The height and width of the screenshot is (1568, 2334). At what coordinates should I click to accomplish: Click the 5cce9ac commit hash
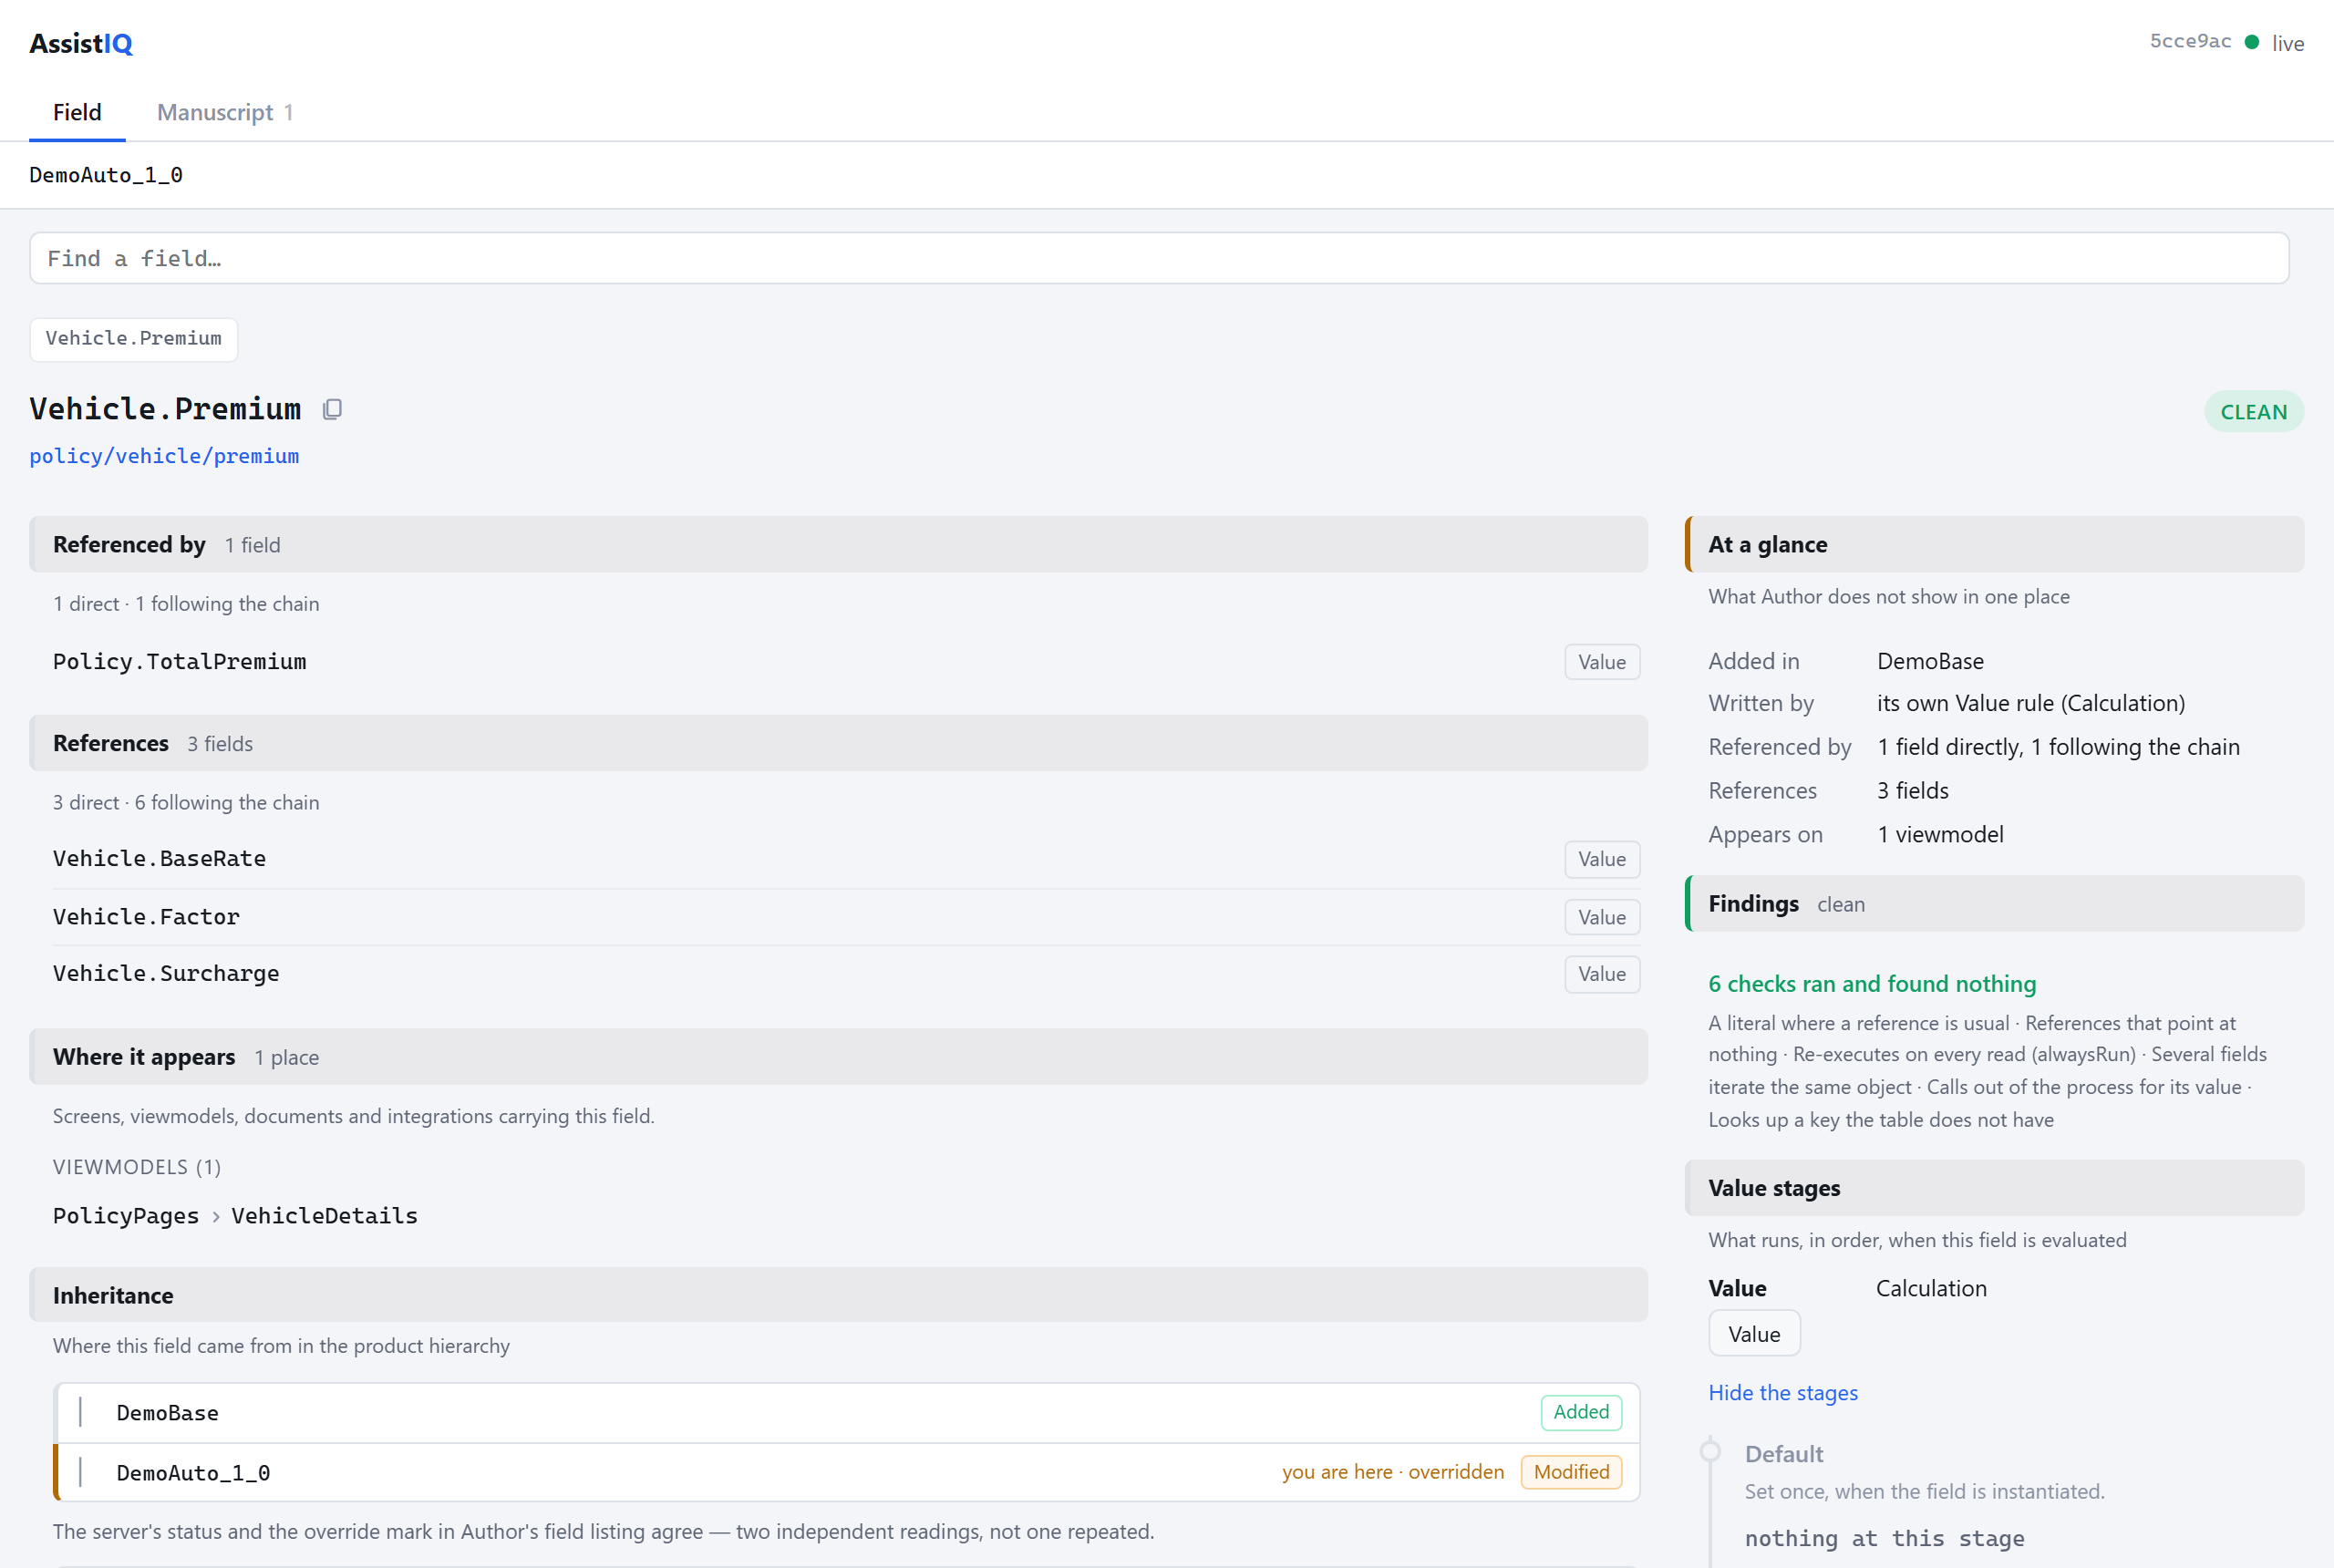[x=2190, y=42]
